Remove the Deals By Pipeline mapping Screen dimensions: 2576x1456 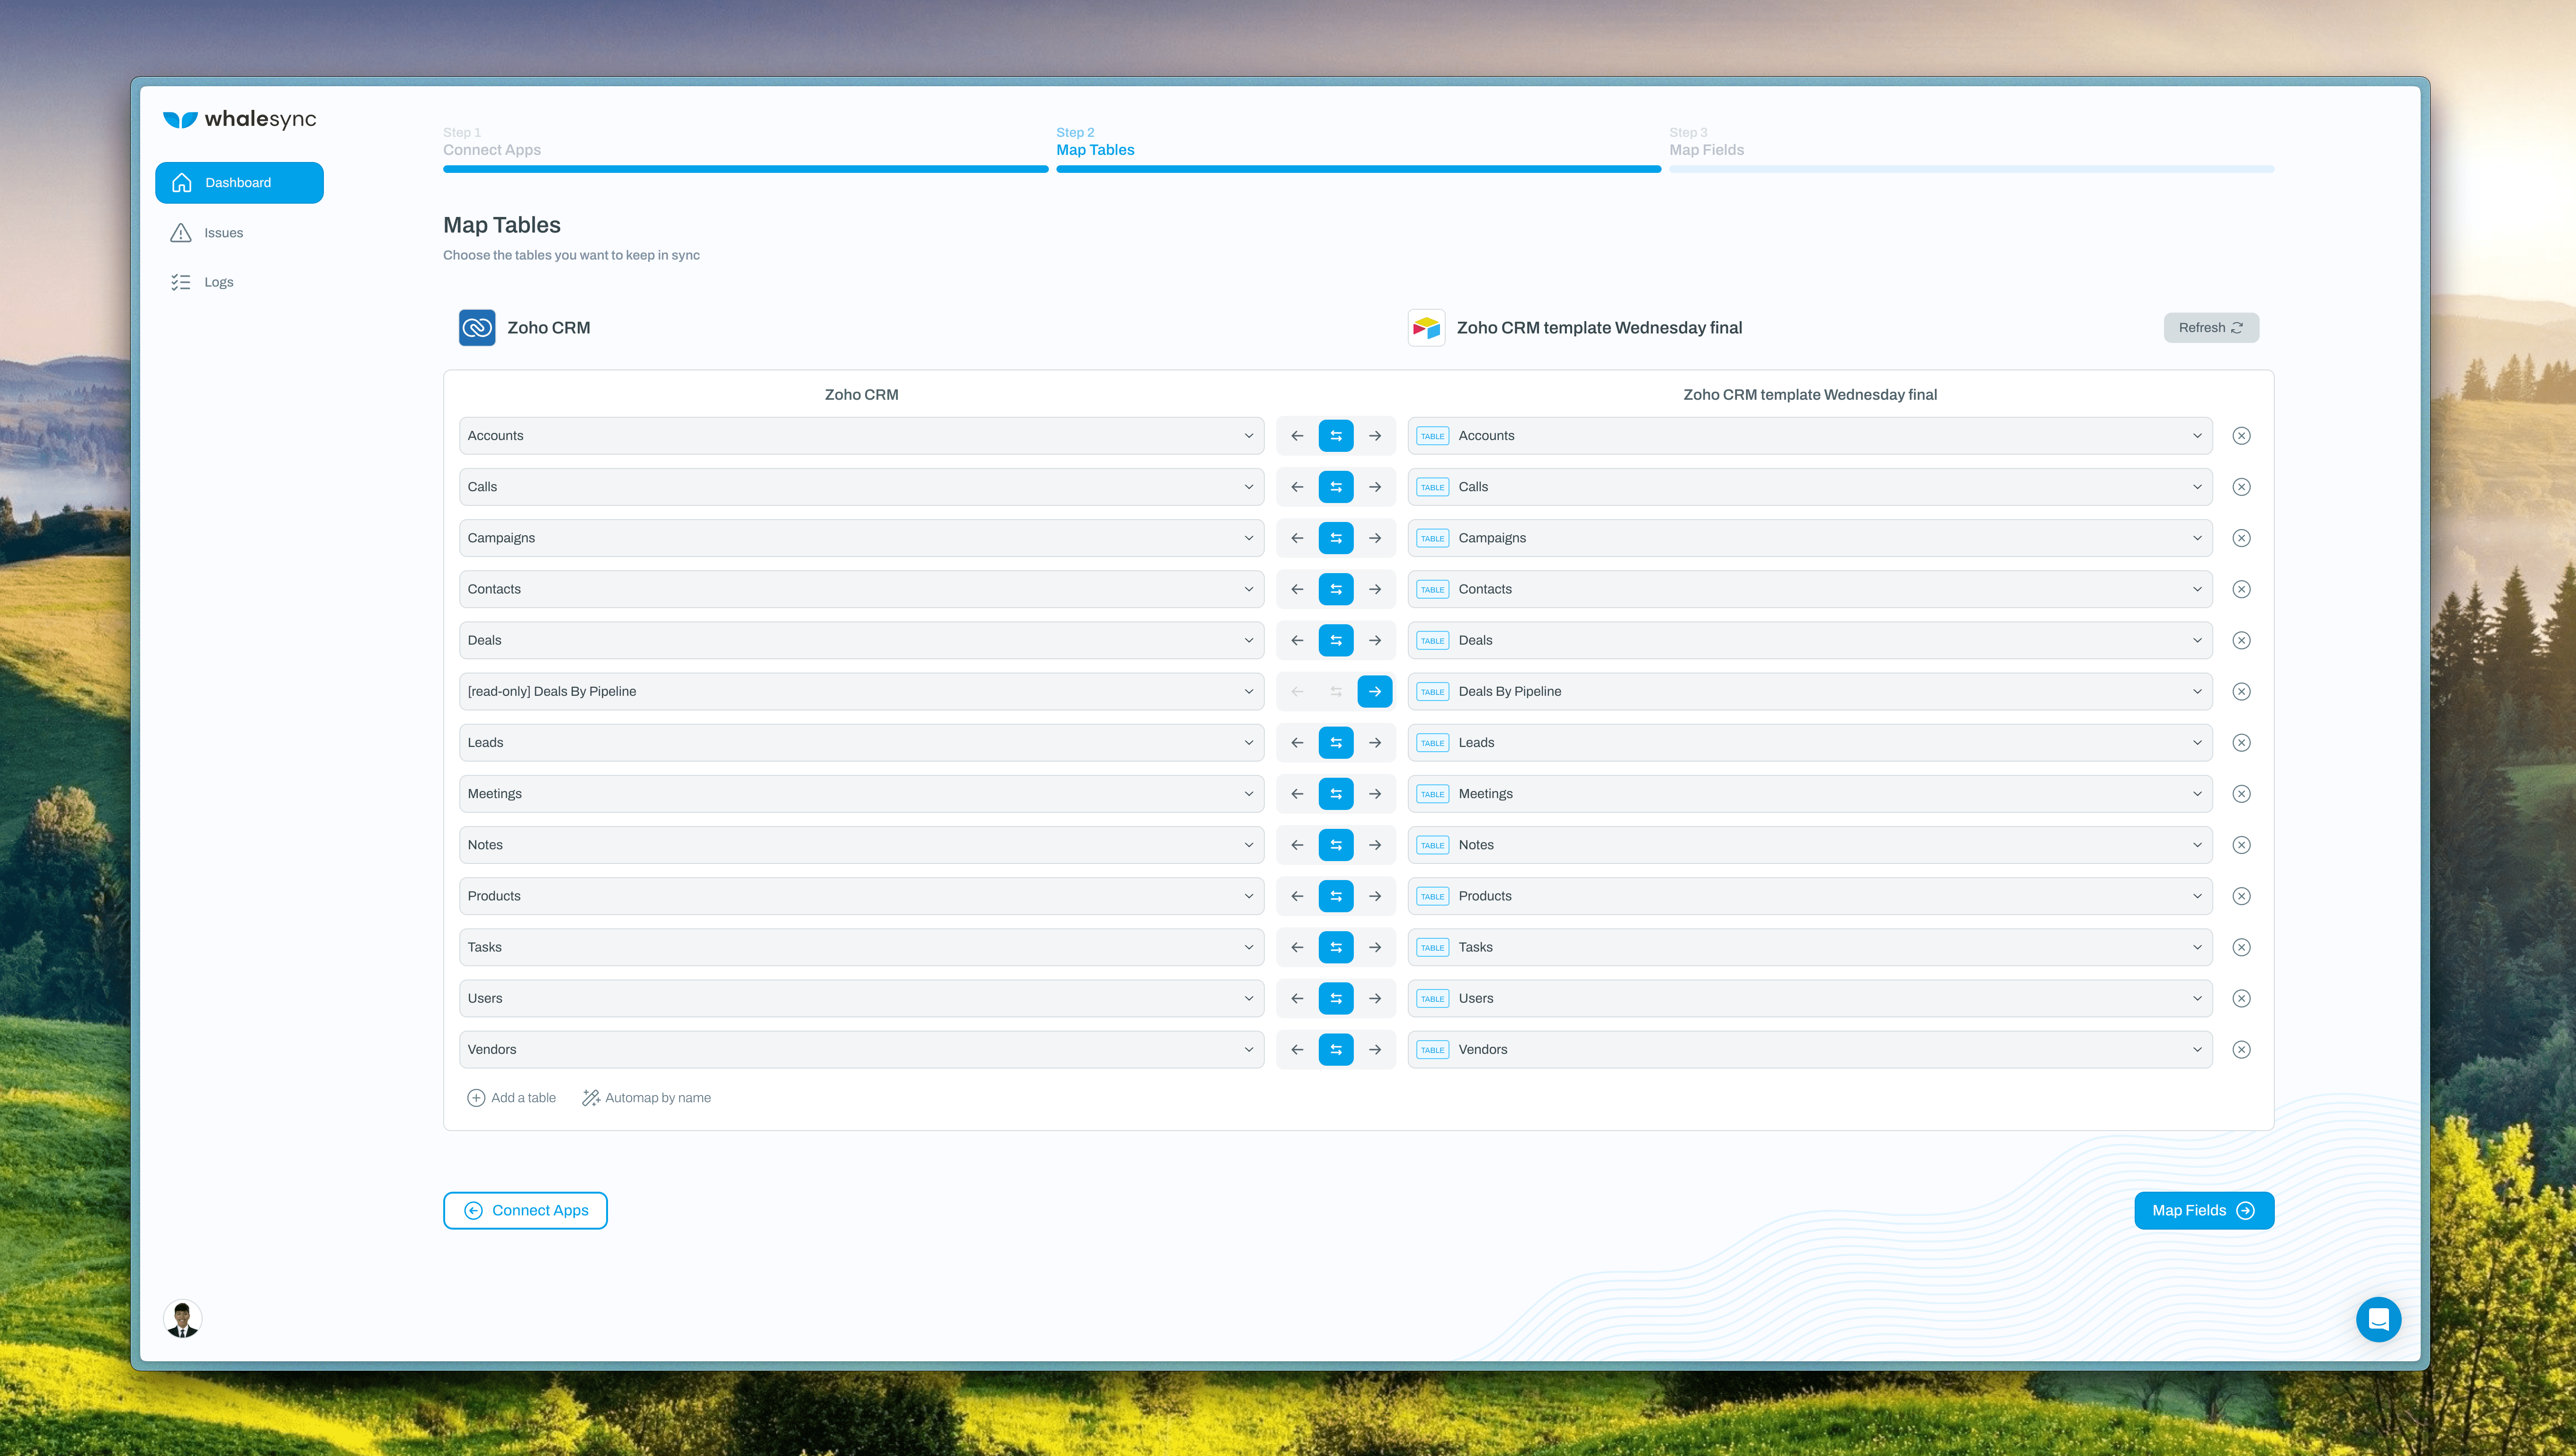click(2241, 691)
